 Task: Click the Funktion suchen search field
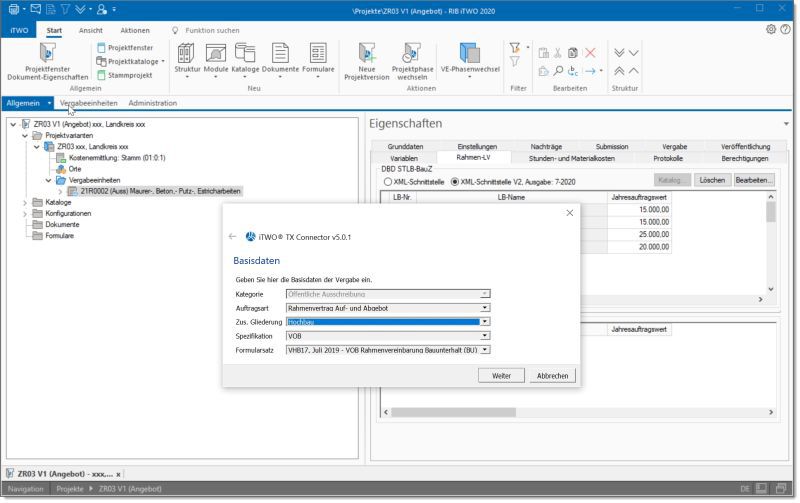coord(212,31)
